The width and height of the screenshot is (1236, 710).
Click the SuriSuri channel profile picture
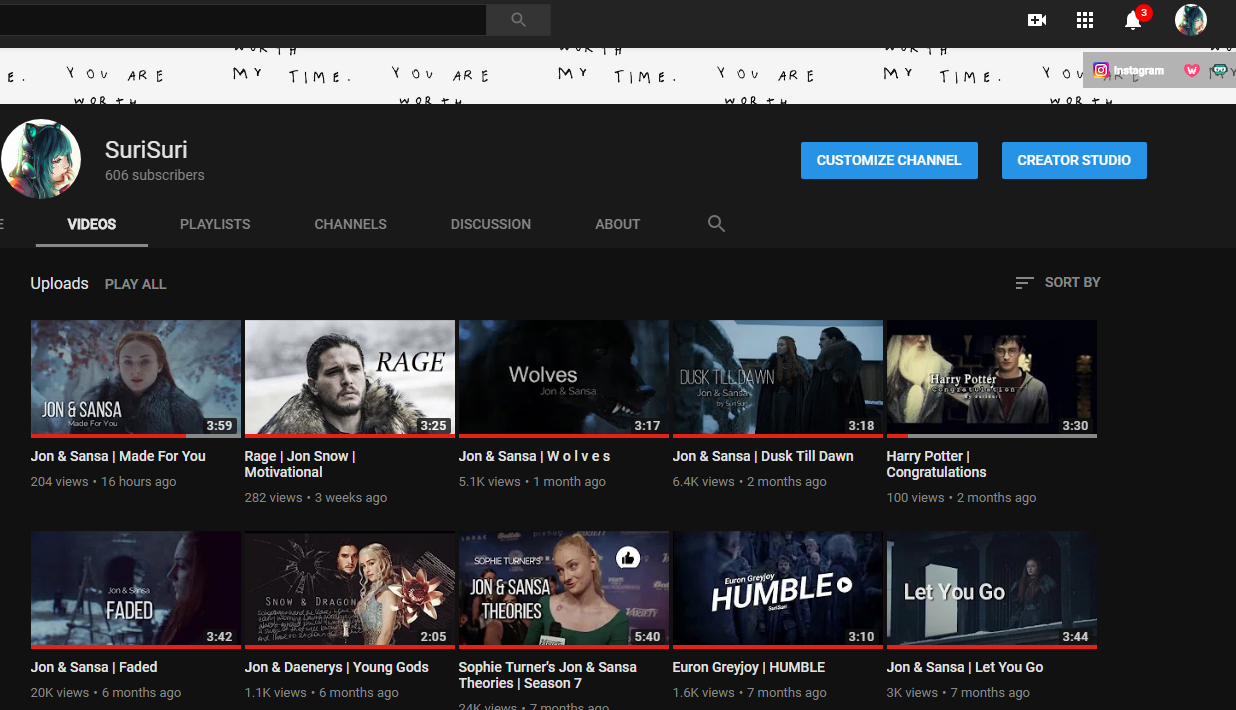click(x=41, y=158)
